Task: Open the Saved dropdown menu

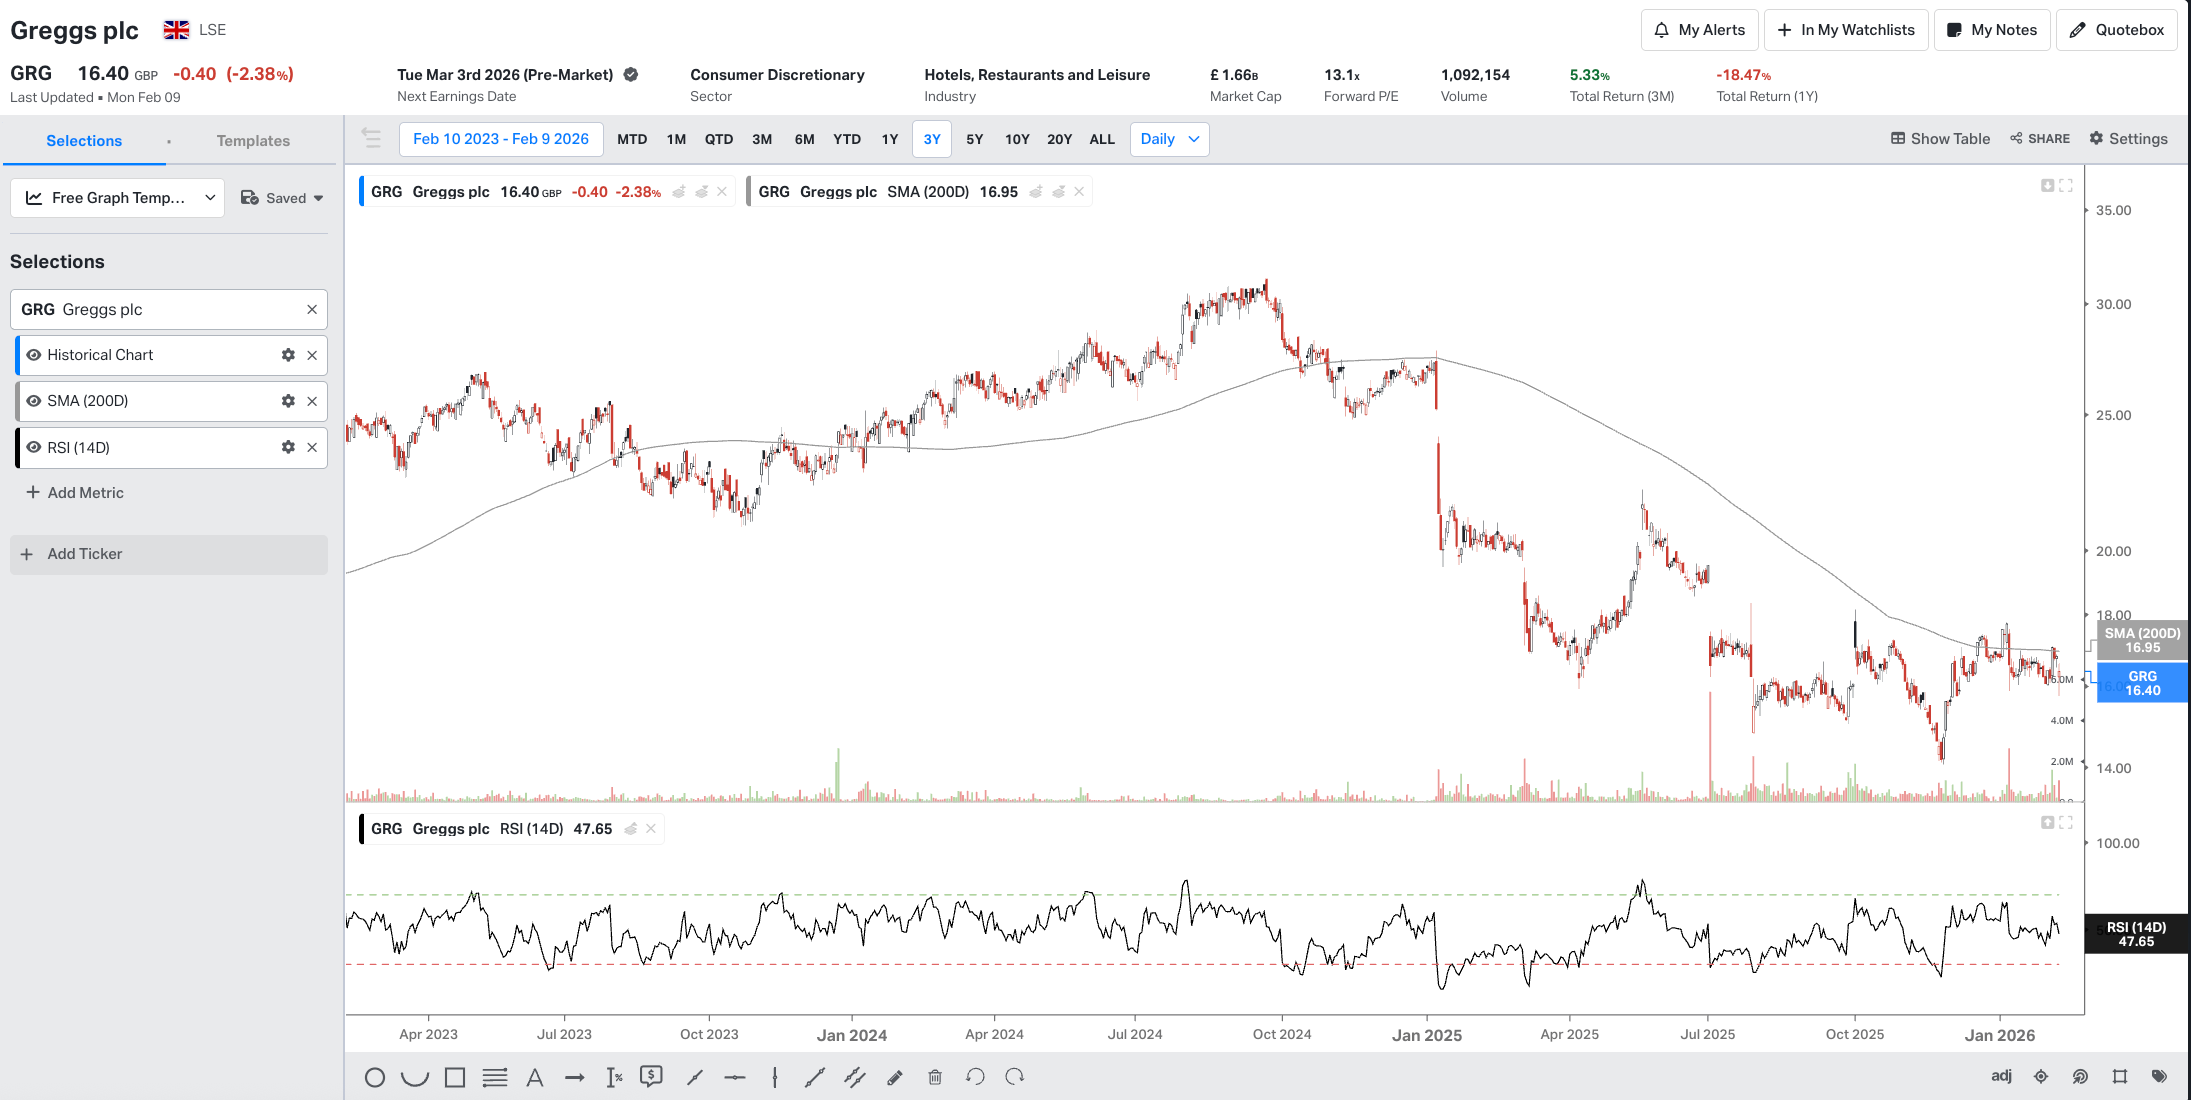Action: (x=283, y=198)
